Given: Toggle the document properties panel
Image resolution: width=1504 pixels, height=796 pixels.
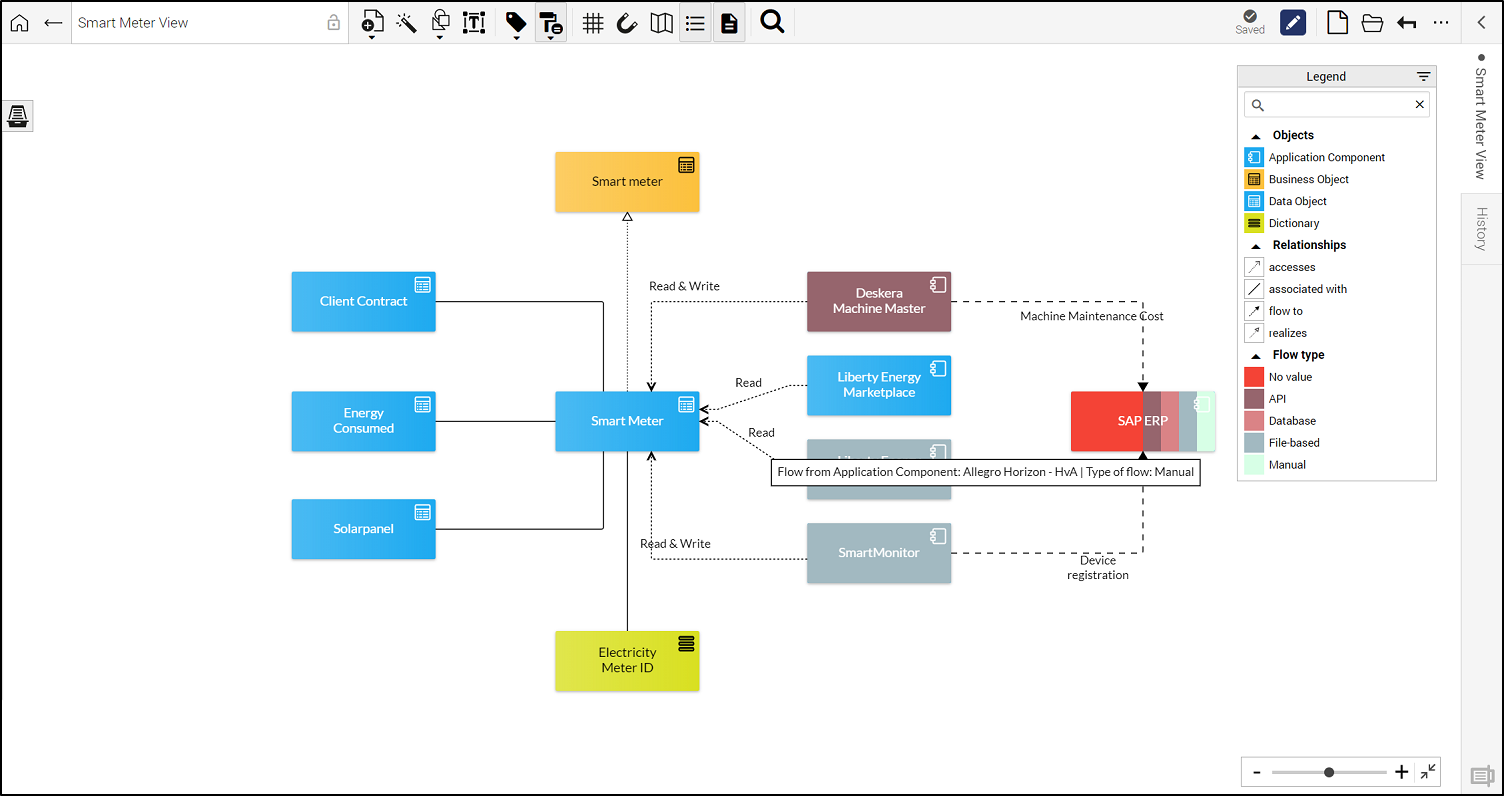Looking at the screenshot, I should [x=729, y=23].
